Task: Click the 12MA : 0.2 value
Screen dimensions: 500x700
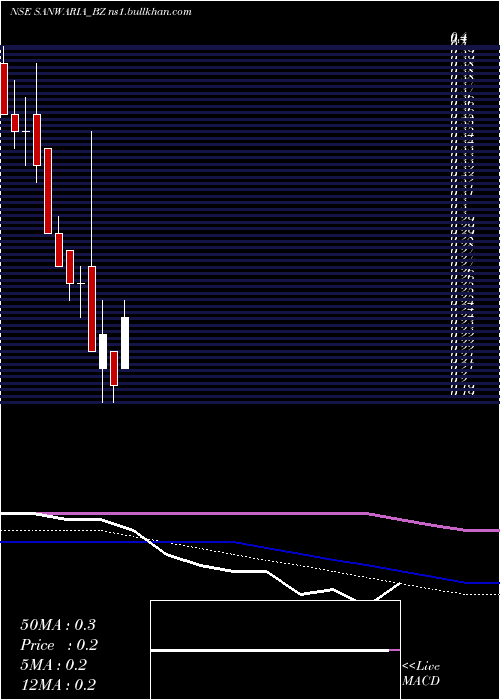Action: click(x=58, y=685)
